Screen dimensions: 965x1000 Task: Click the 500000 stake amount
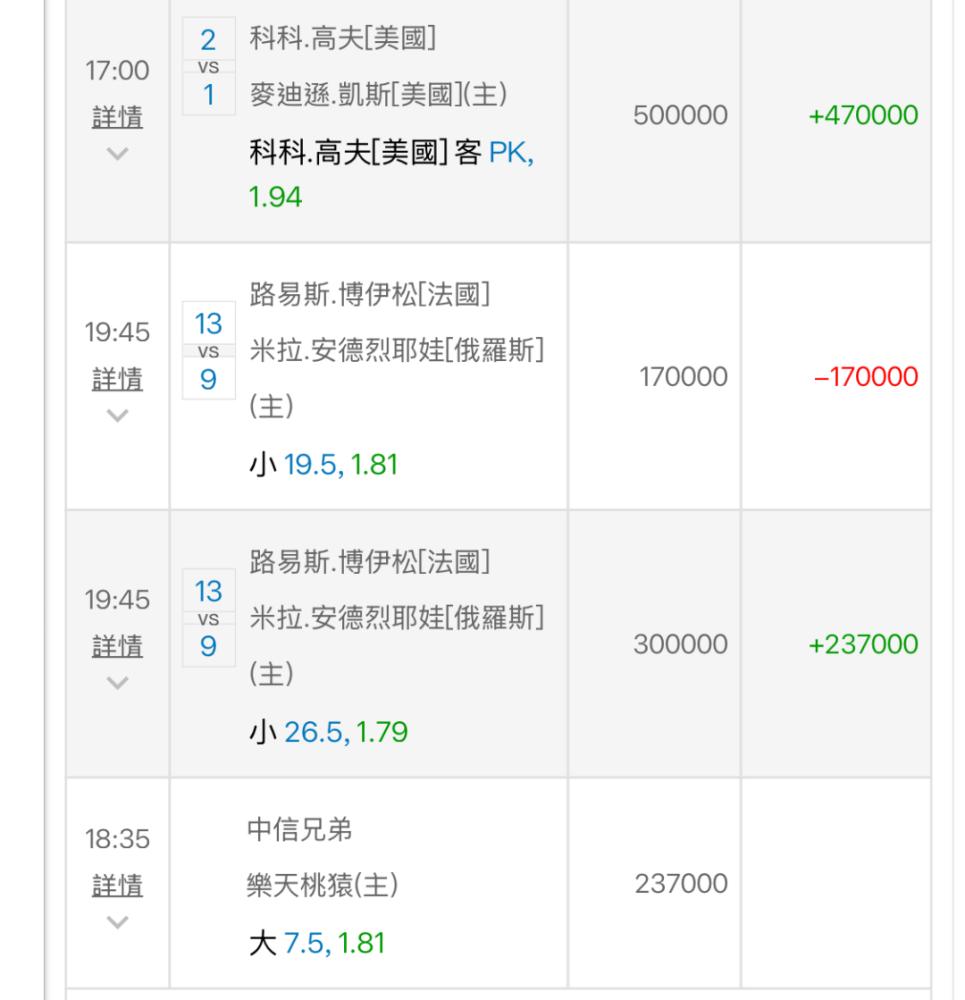pyautogui.click(x=680, y=115)
